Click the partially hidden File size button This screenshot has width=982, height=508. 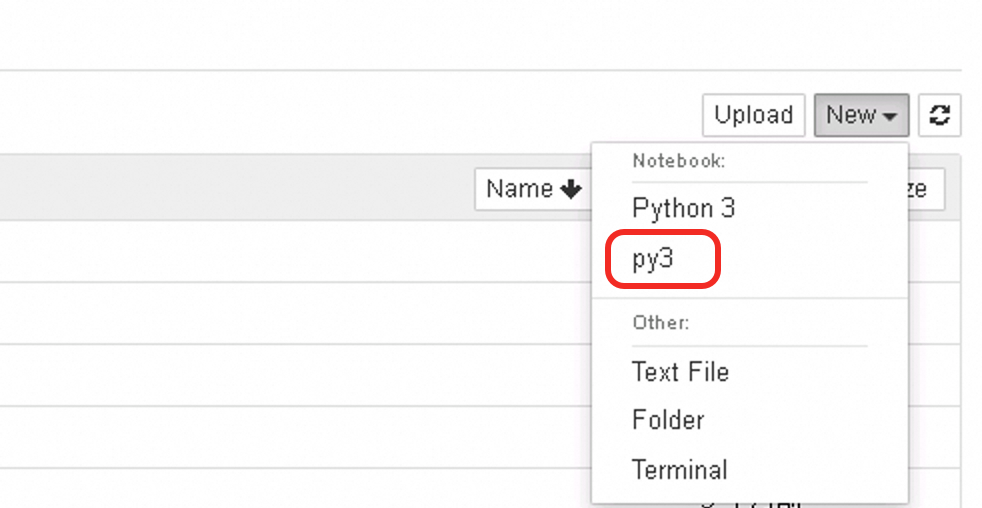click(926, 189)
